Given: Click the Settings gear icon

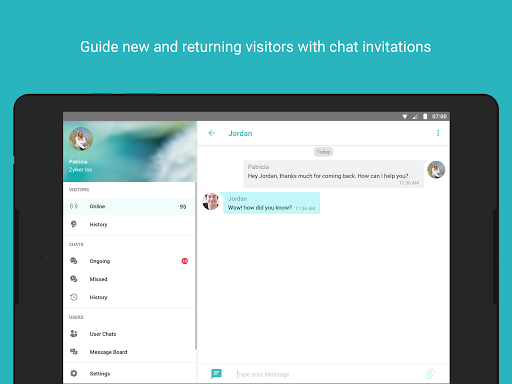Looking at the screenshot, I should [x=74, y=373].
